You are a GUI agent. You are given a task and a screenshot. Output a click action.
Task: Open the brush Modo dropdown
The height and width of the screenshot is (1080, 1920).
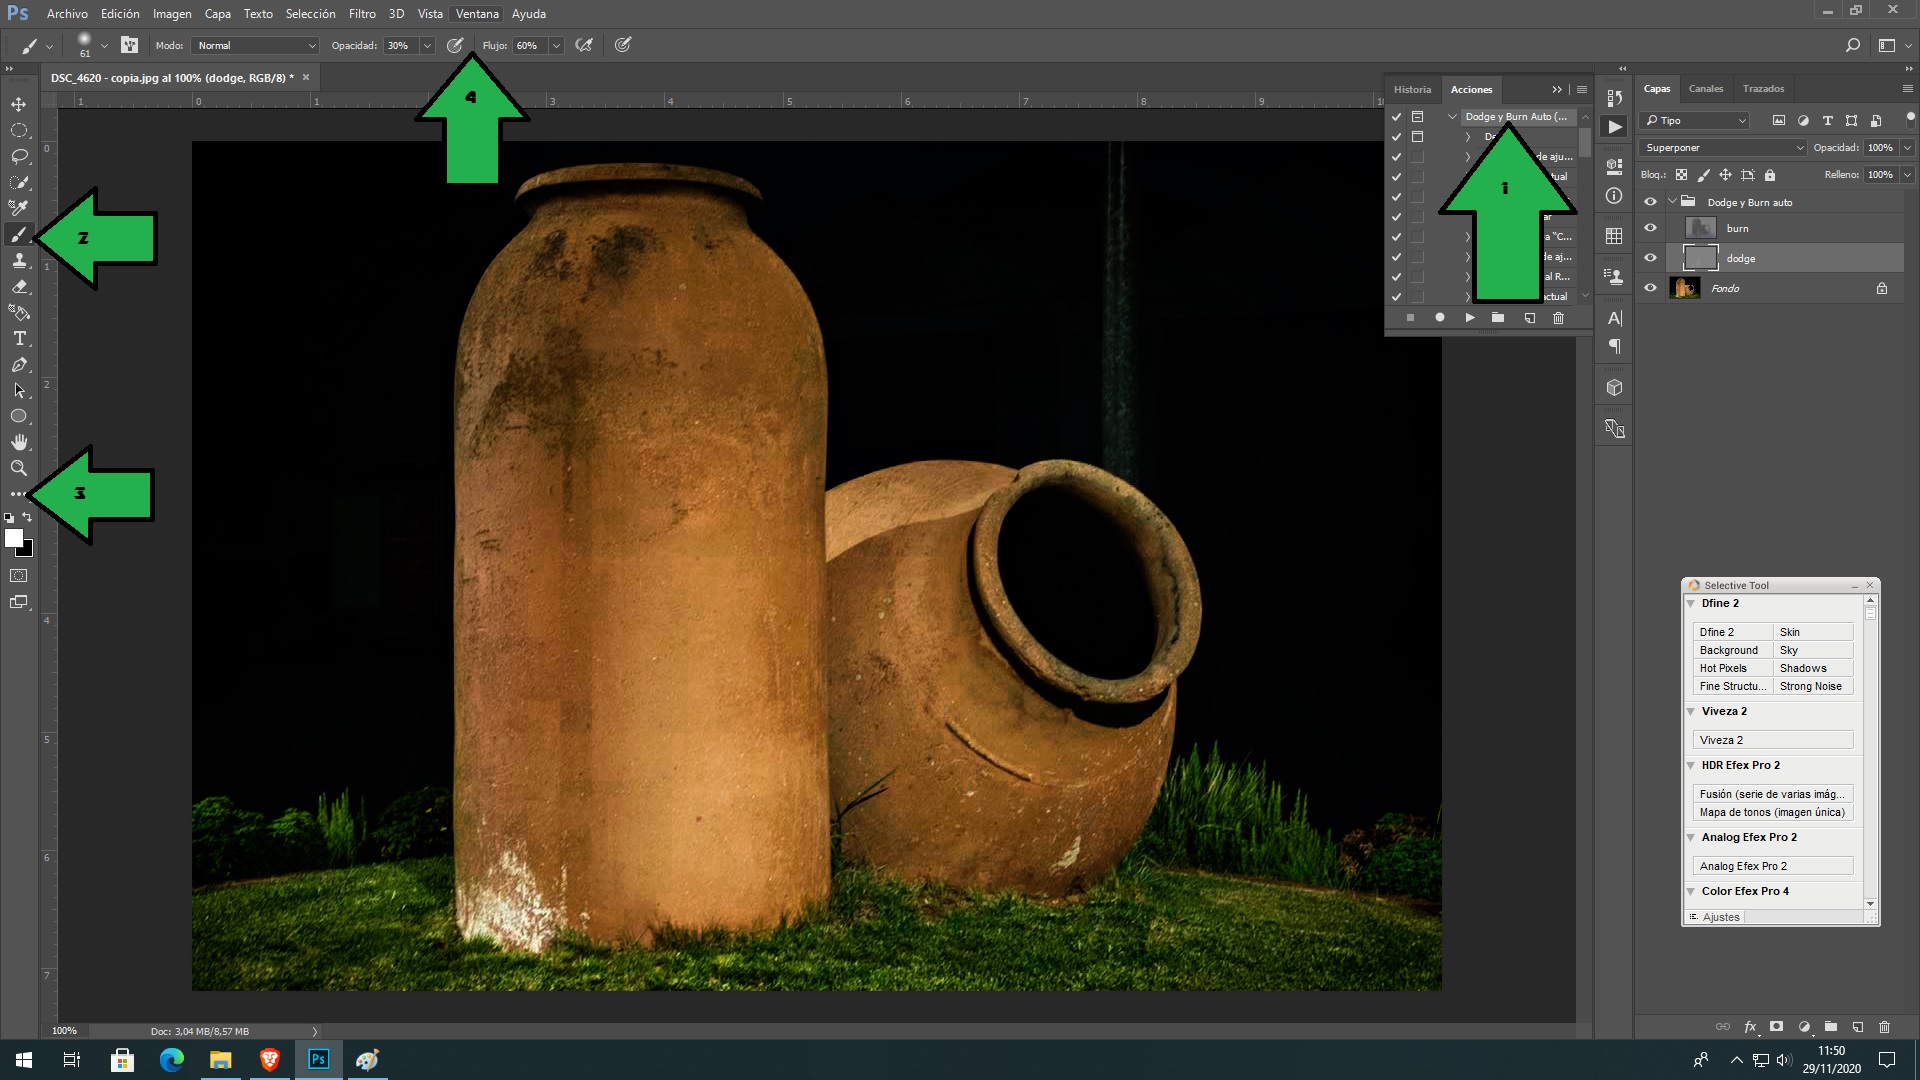(x=255, y=46)
